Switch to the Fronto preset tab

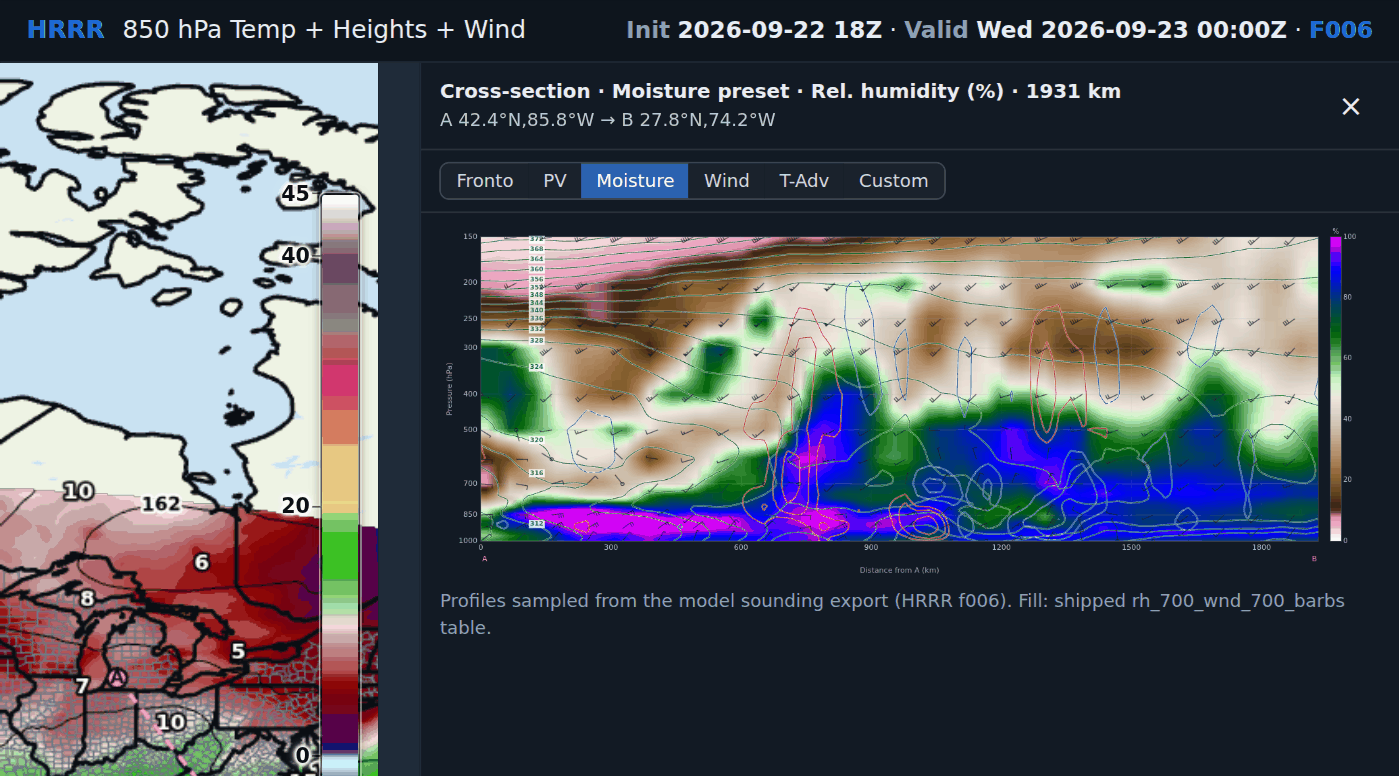pos(485,181)
